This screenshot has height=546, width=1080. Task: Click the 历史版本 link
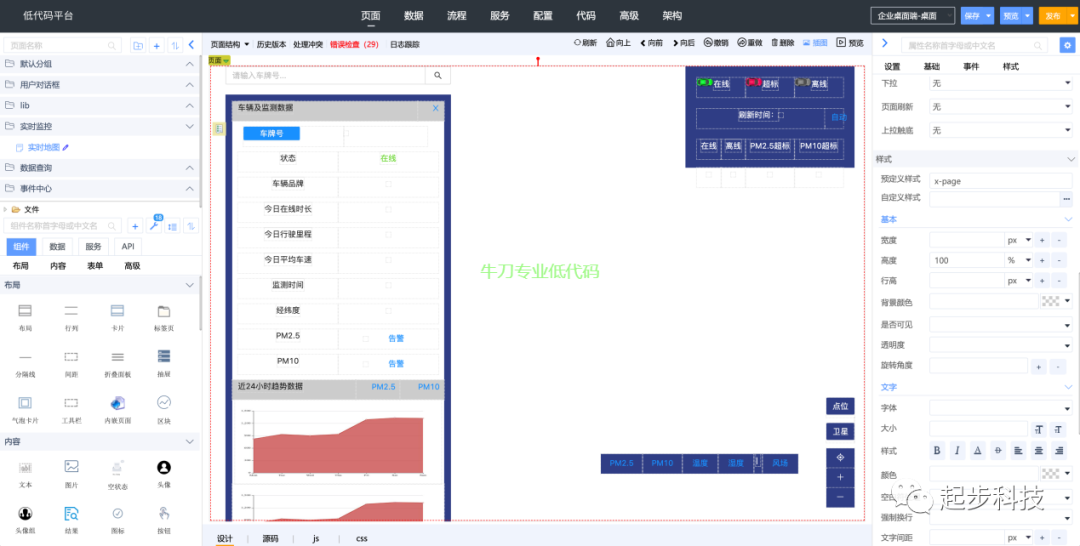click(x=271, y=44)
